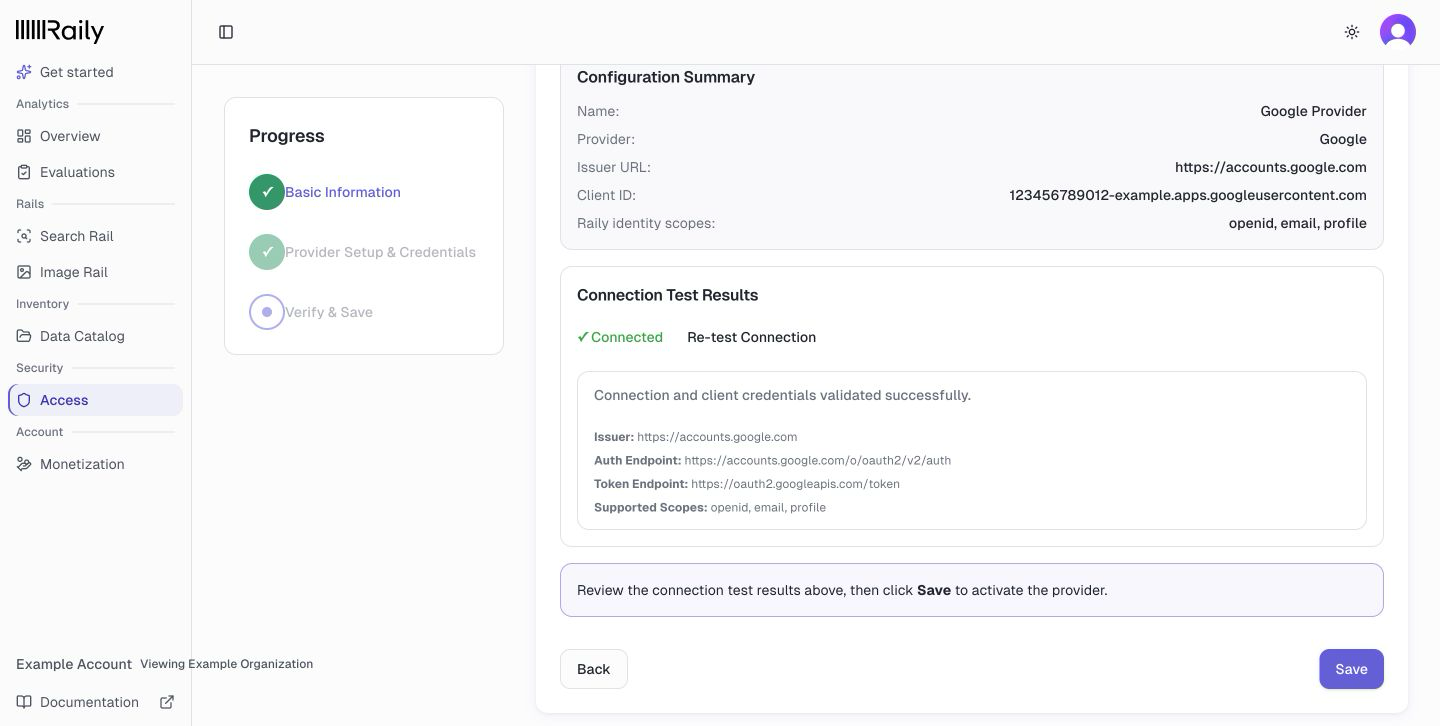Open Documentation link
Screen dimensions: 1440x726
(x=95, y=702)
